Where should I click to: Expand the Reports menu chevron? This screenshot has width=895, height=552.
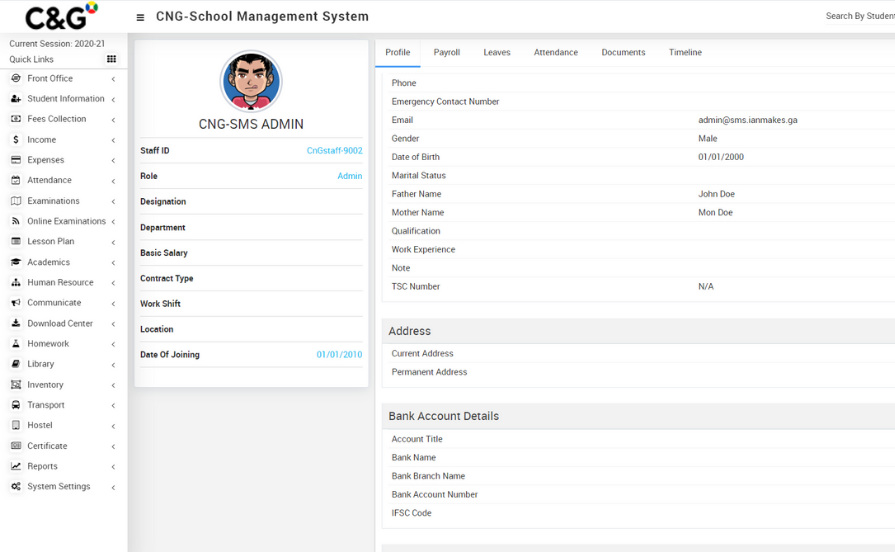[x=113, y=467]
